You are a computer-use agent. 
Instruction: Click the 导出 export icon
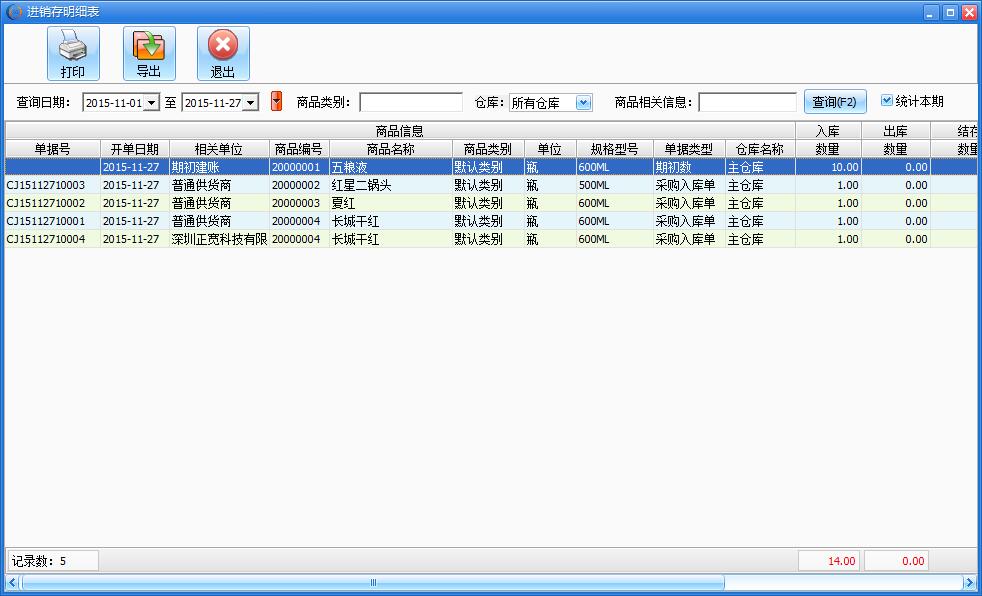(x=149, y=53)
